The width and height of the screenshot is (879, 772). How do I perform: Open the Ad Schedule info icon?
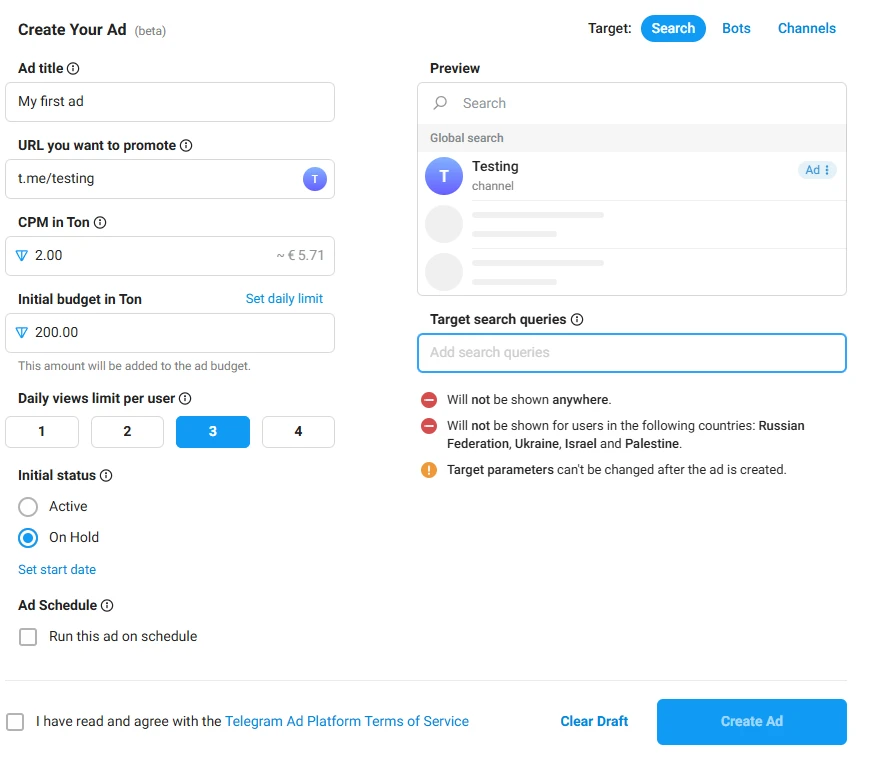107,605
